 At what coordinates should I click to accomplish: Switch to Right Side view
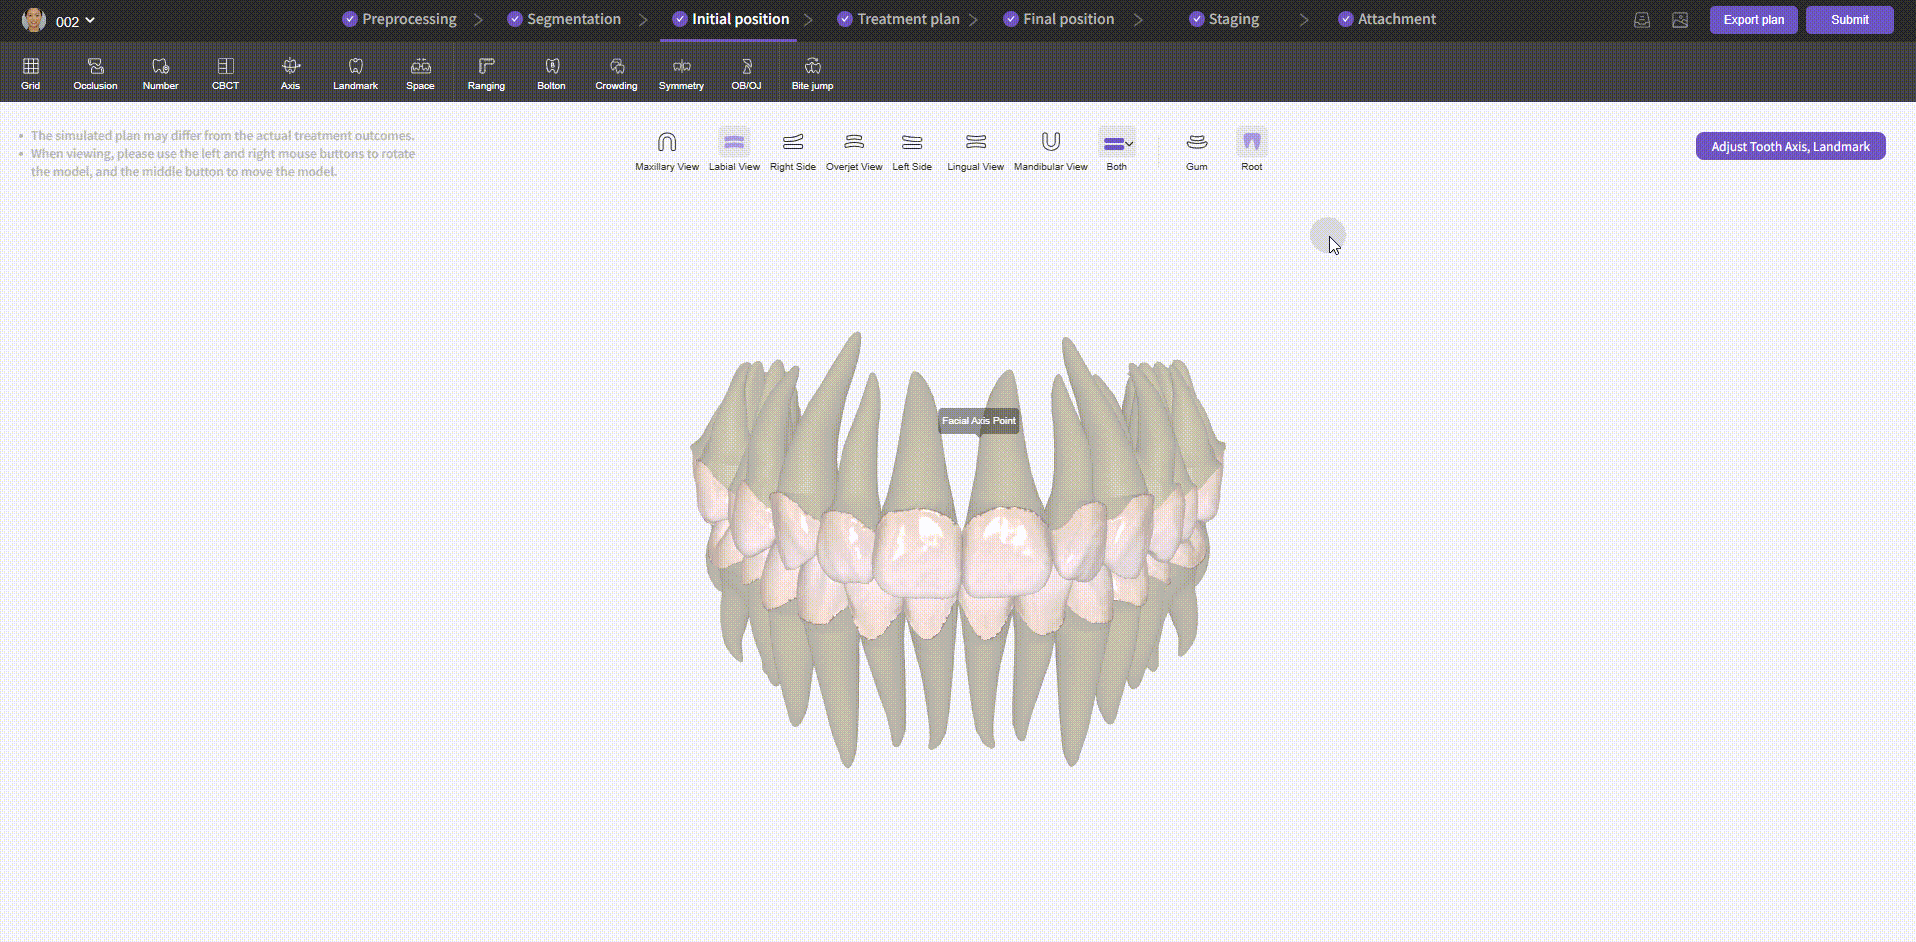click(793, 151)
